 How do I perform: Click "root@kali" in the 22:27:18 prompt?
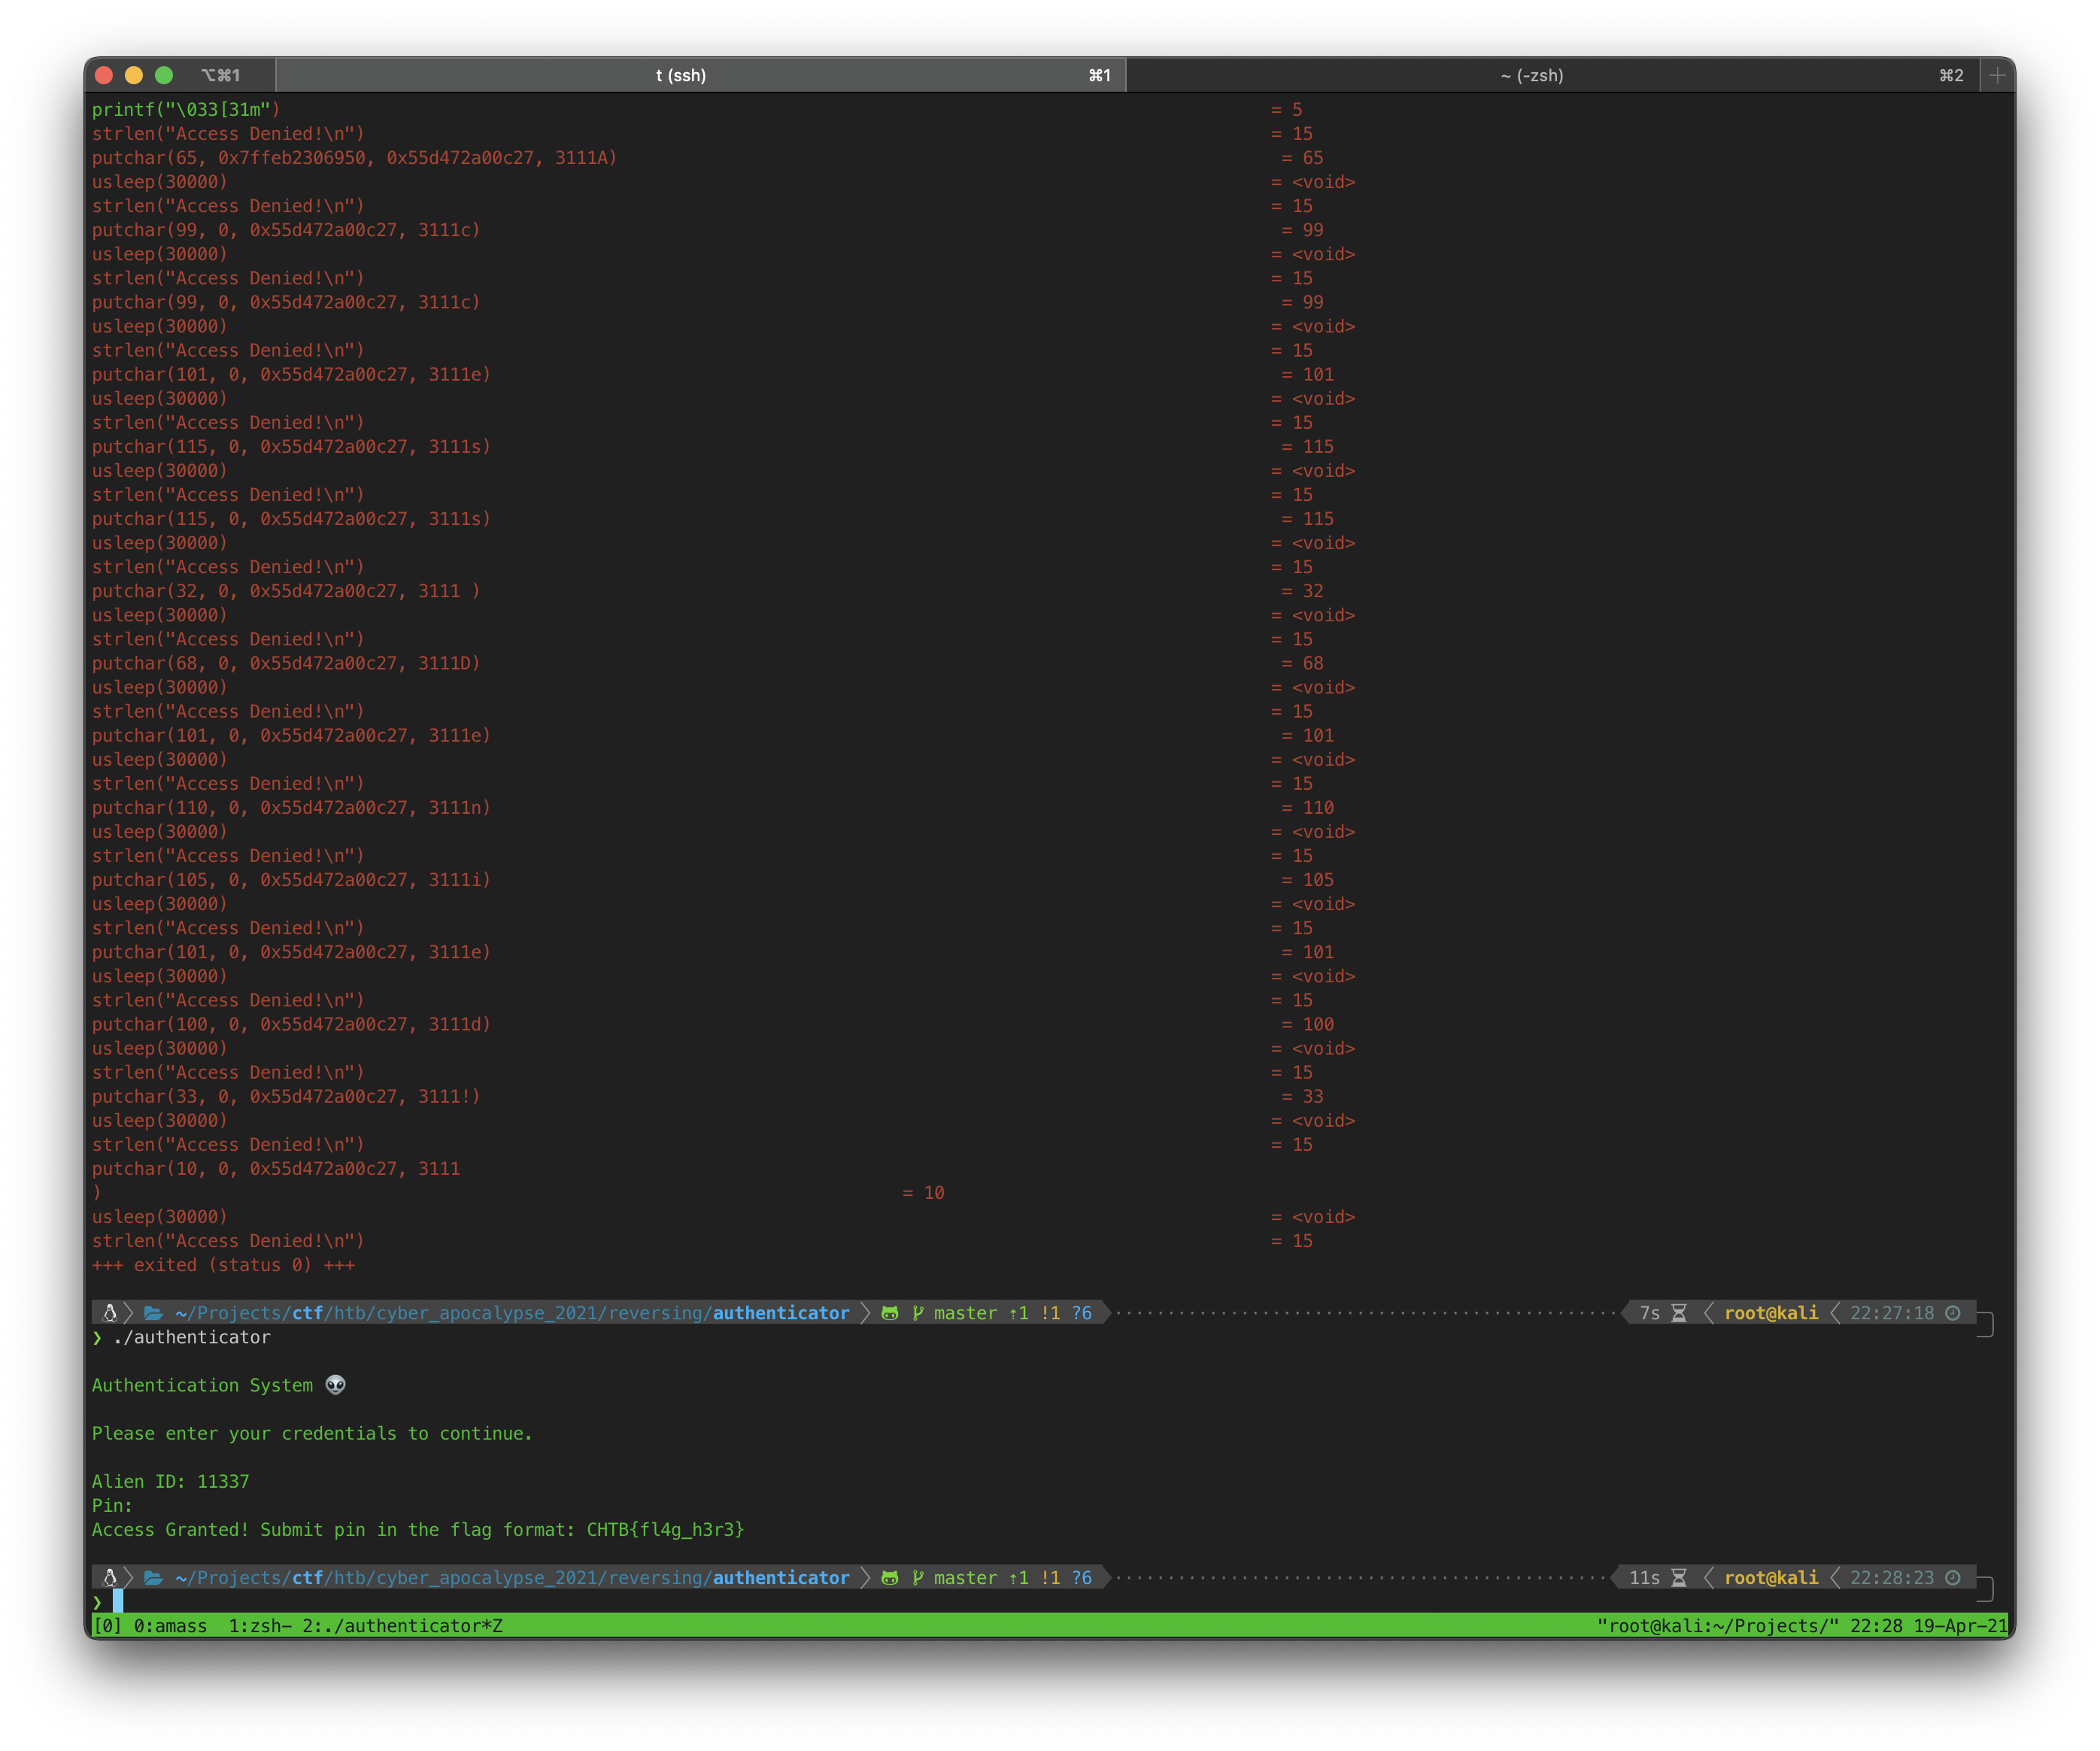[1771, 1313]
